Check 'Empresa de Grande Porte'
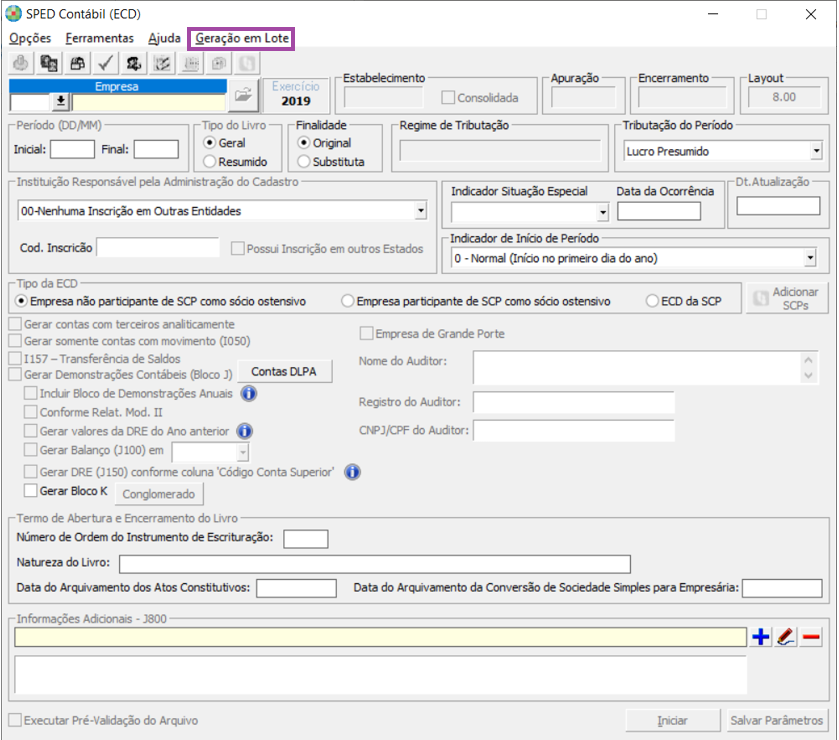Image resolution: width=839 pixels, height=740 pixels. (367, 334)
